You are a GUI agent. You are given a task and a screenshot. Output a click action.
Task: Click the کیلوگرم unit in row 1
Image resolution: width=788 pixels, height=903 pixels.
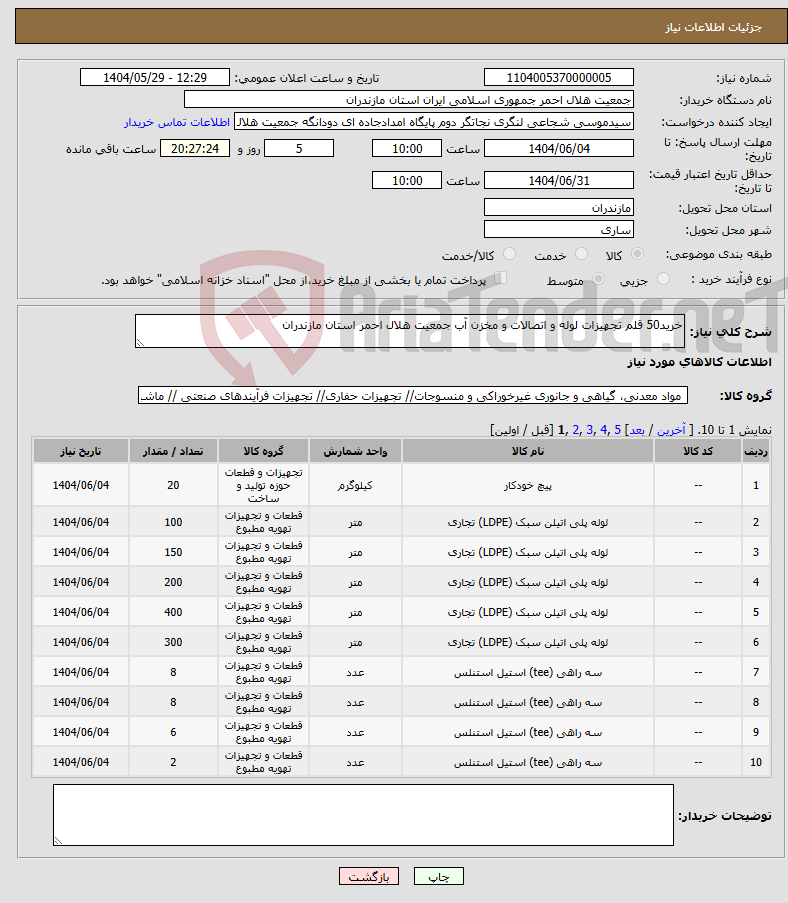pos(355,485)
